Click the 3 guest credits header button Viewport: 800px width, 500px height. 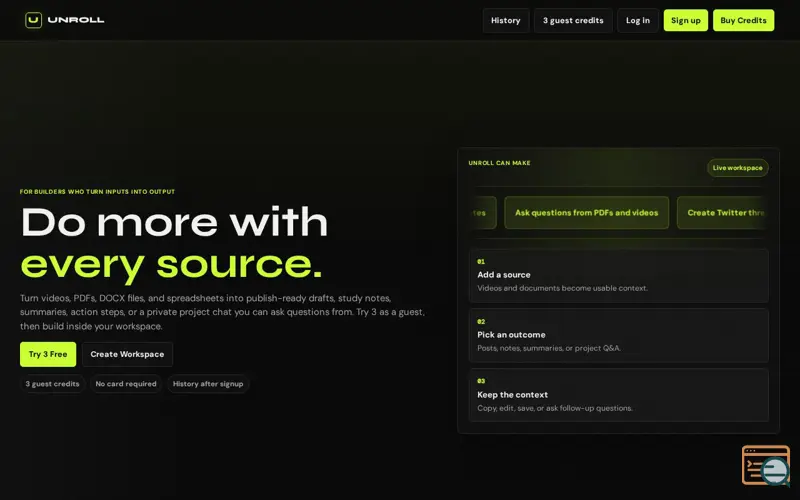[573, 20]
